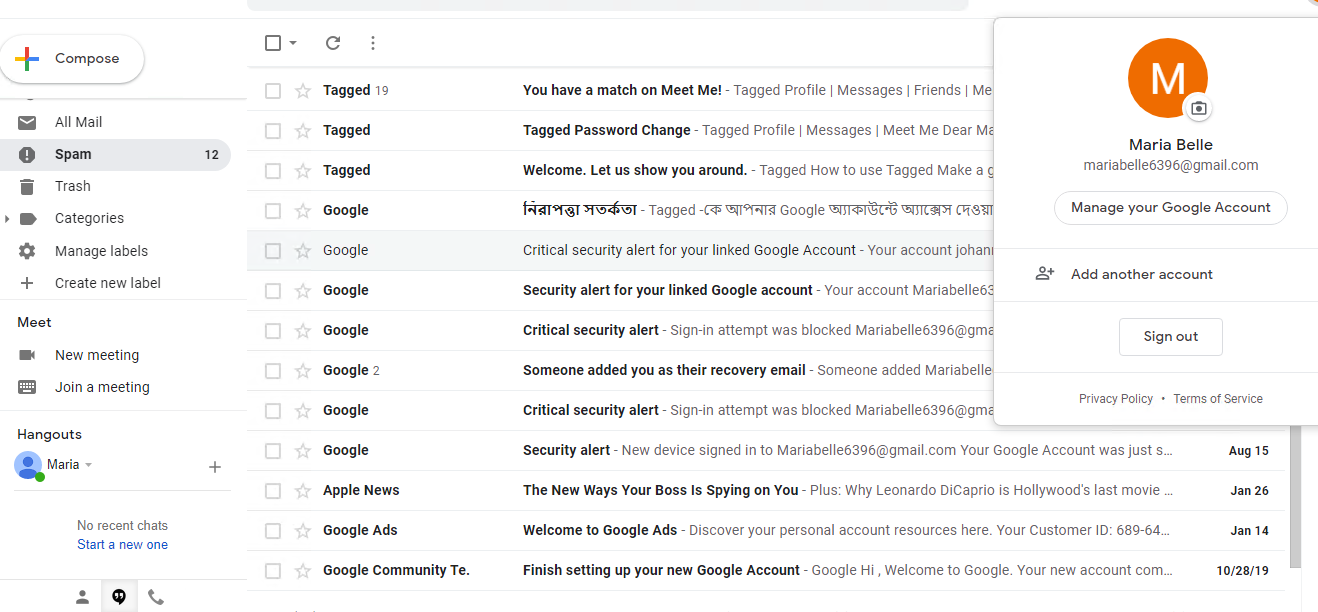Start a New meeting

(97, 355)
